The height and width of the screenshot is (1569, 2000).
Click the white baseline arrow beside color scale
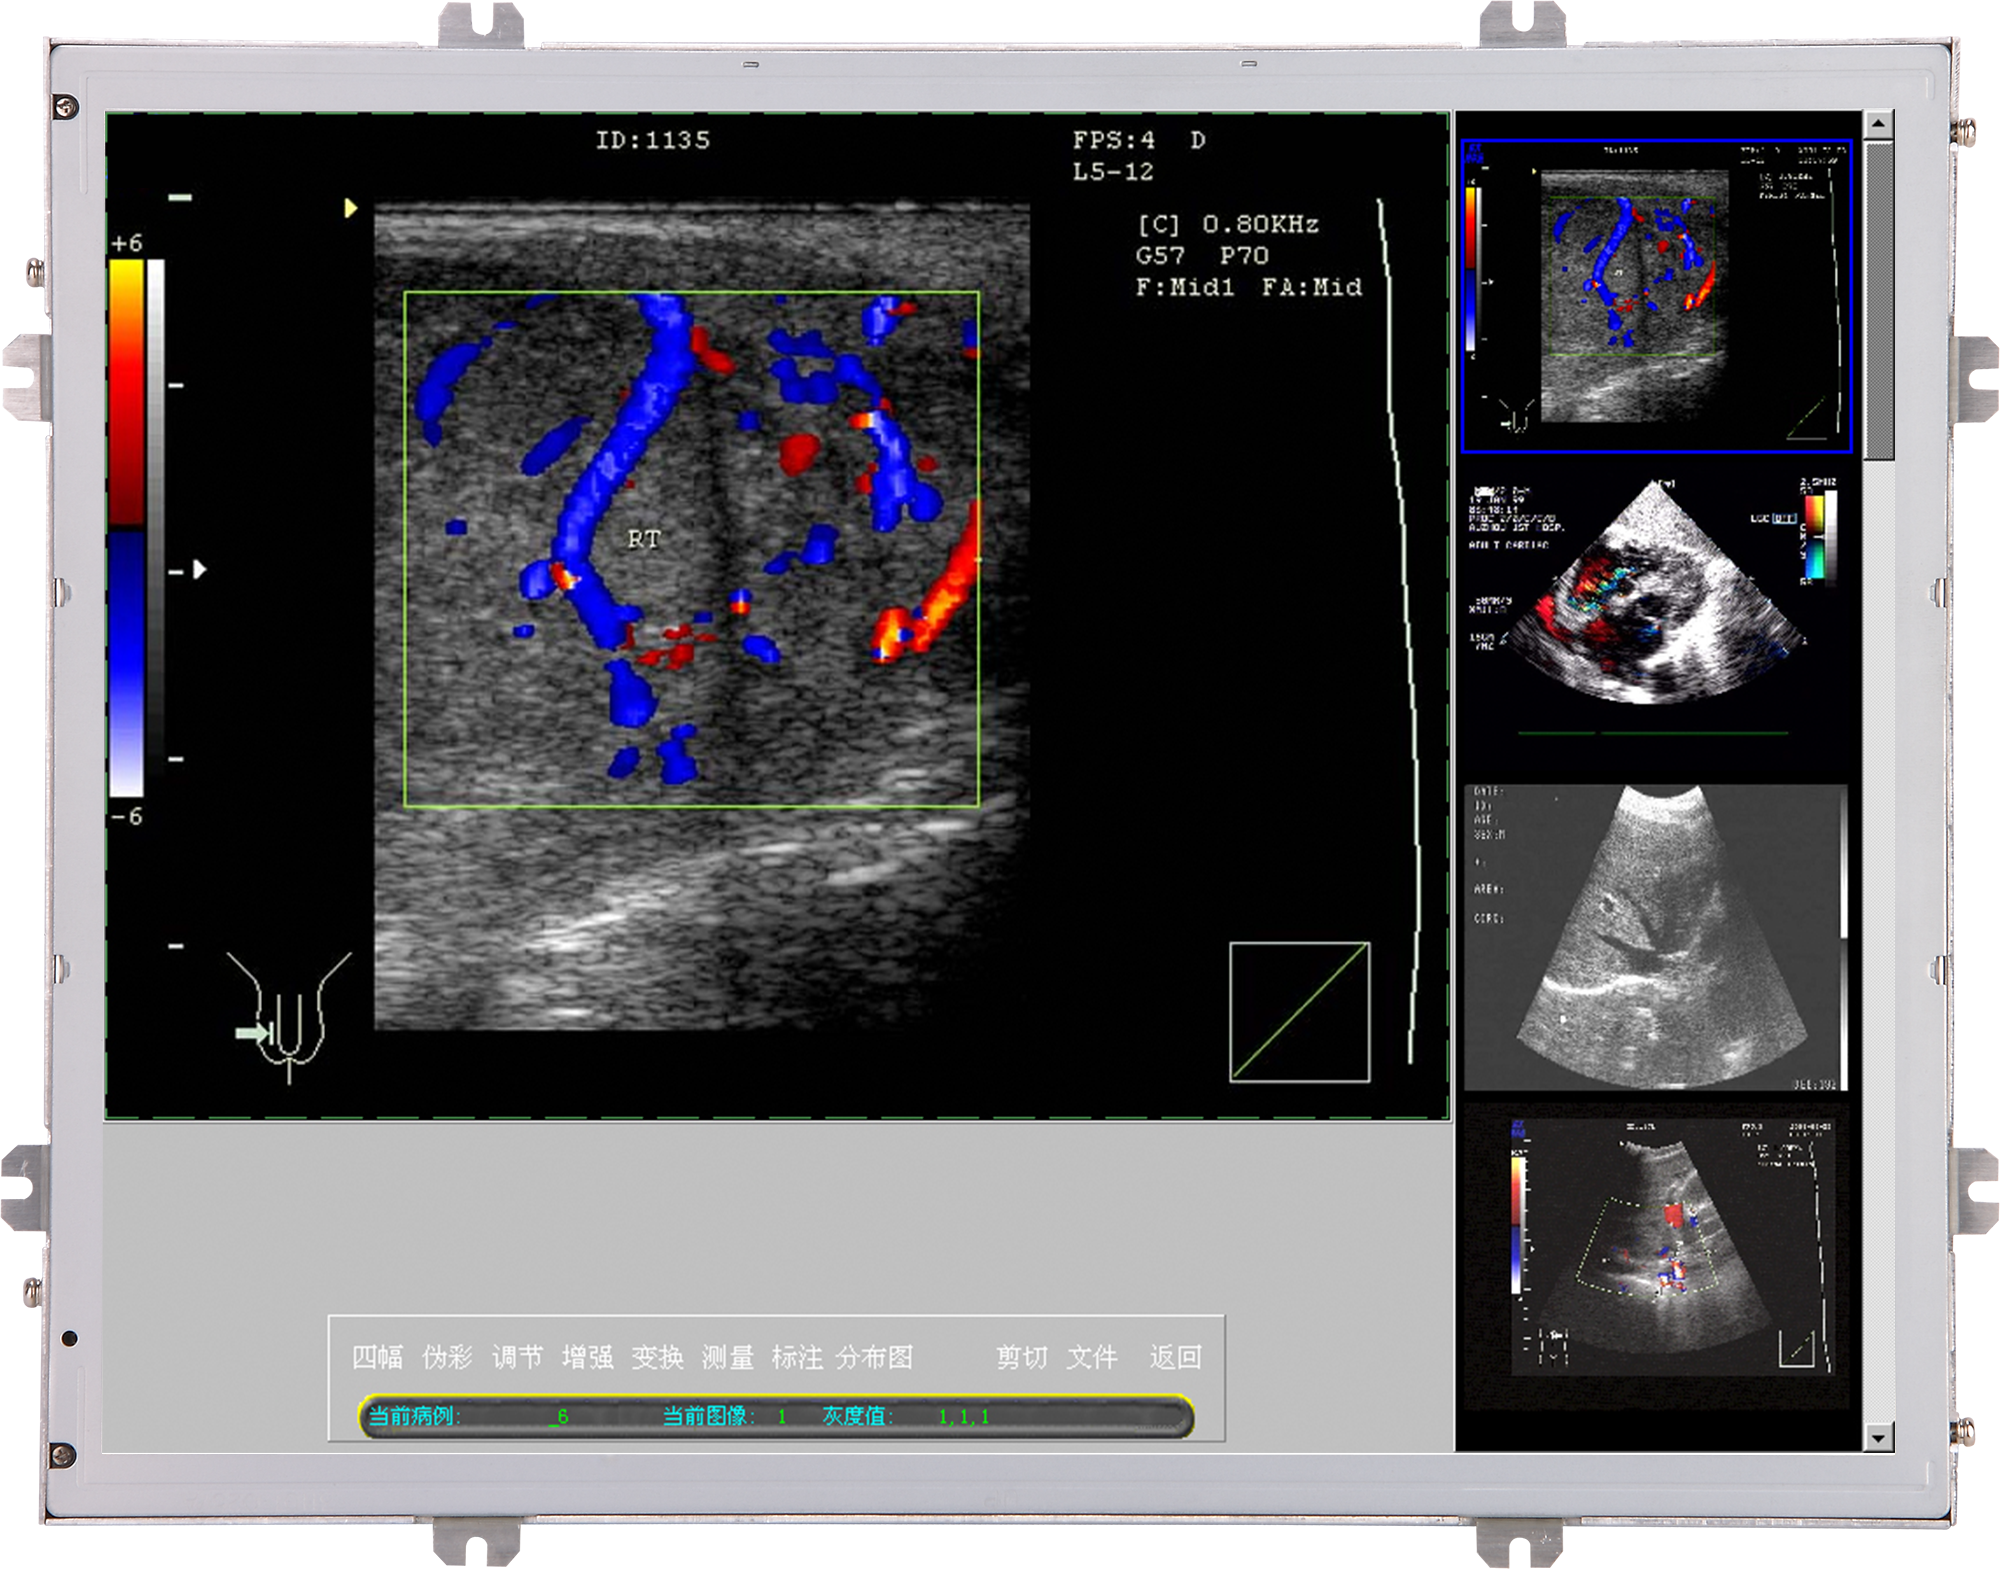(200, 569)
